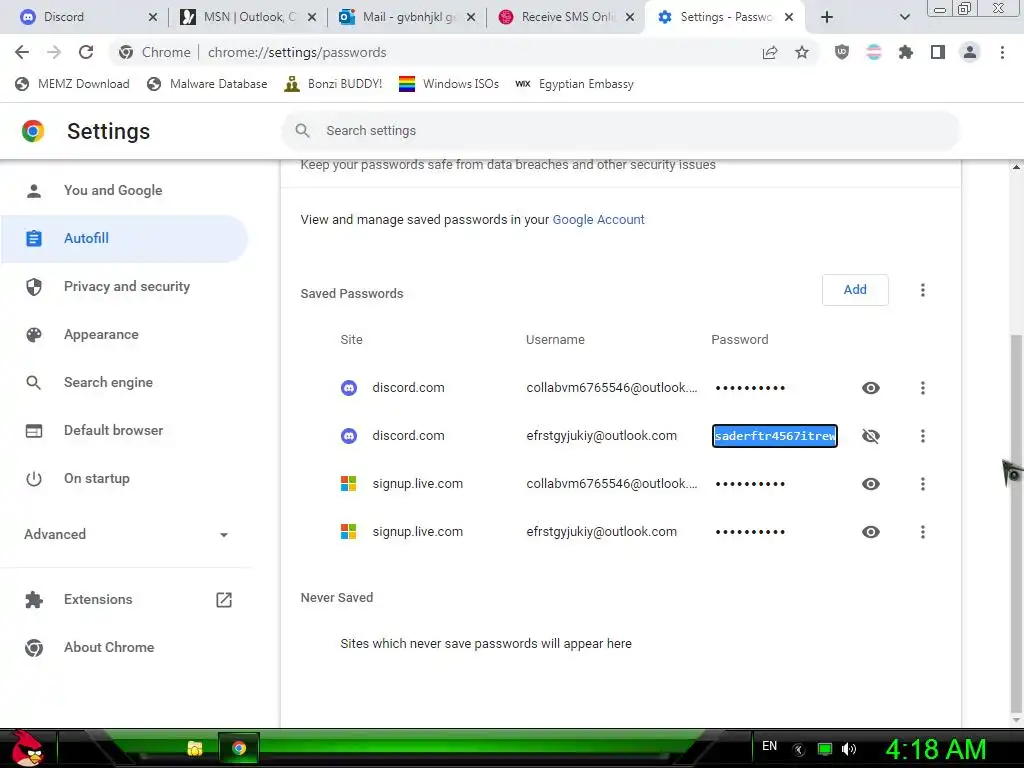Open more actions for signup.live.com collabvm6765546 entry
This screenshot has width=1024, height=768.
[923, 484]
